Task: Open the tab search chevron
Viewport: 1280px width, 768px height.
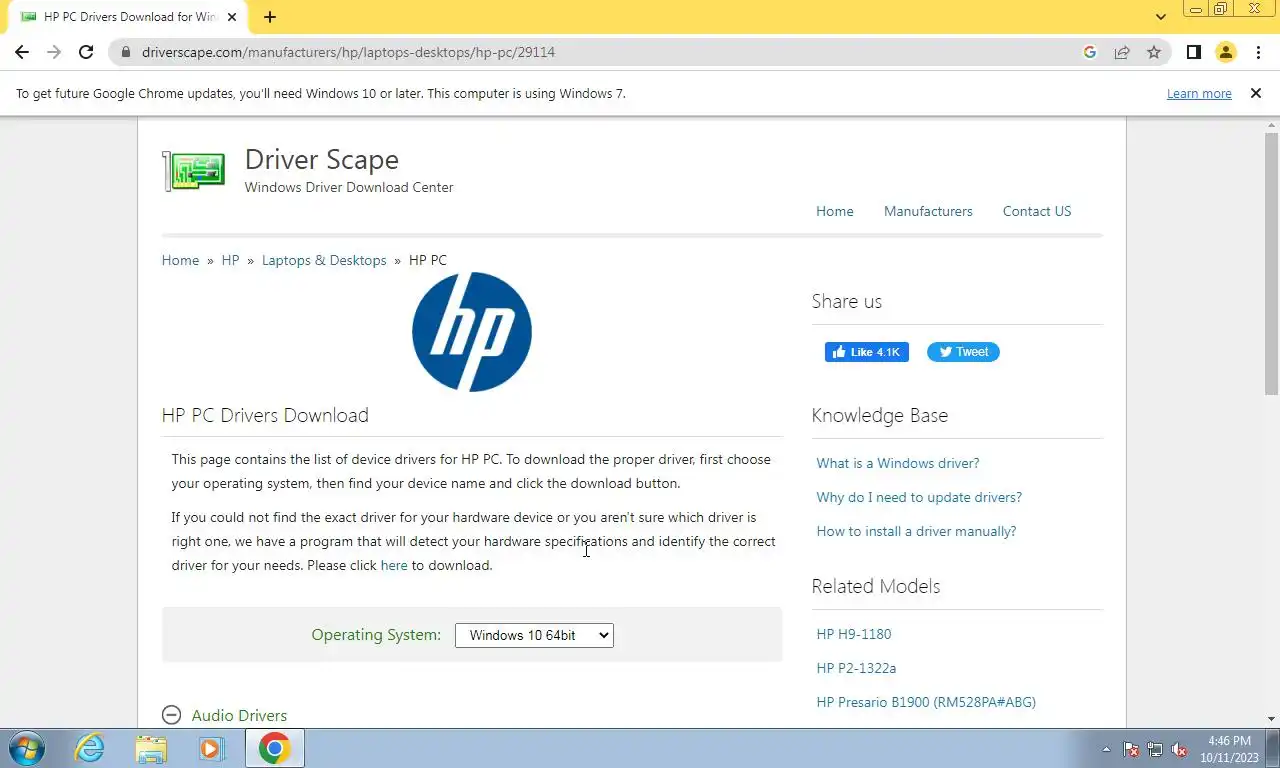Action: [x=1160, y=17]
